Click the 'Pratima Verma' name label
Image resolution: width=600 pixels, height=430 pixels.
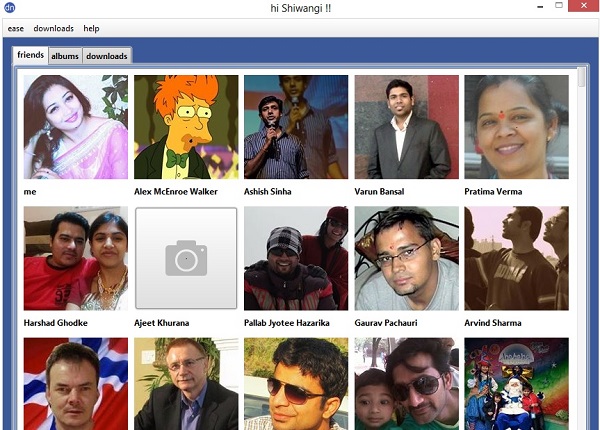click(493, 192)
